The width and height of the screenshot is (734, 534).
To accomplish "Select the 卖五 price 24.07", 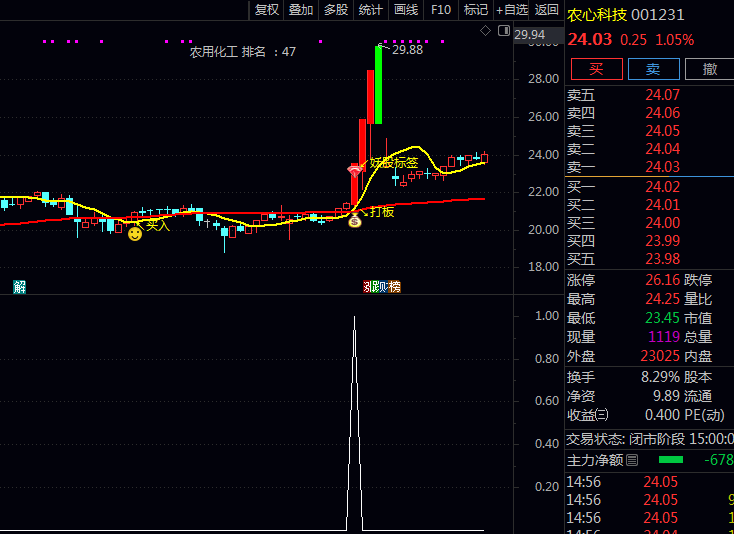I will 662,95.
